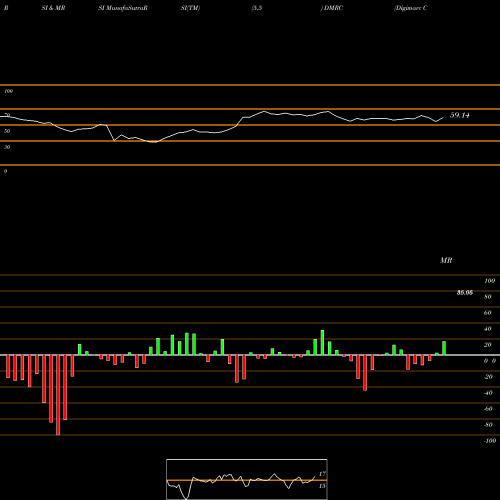Click the -100 axis label in MR panel

click(x=490, y=441)
